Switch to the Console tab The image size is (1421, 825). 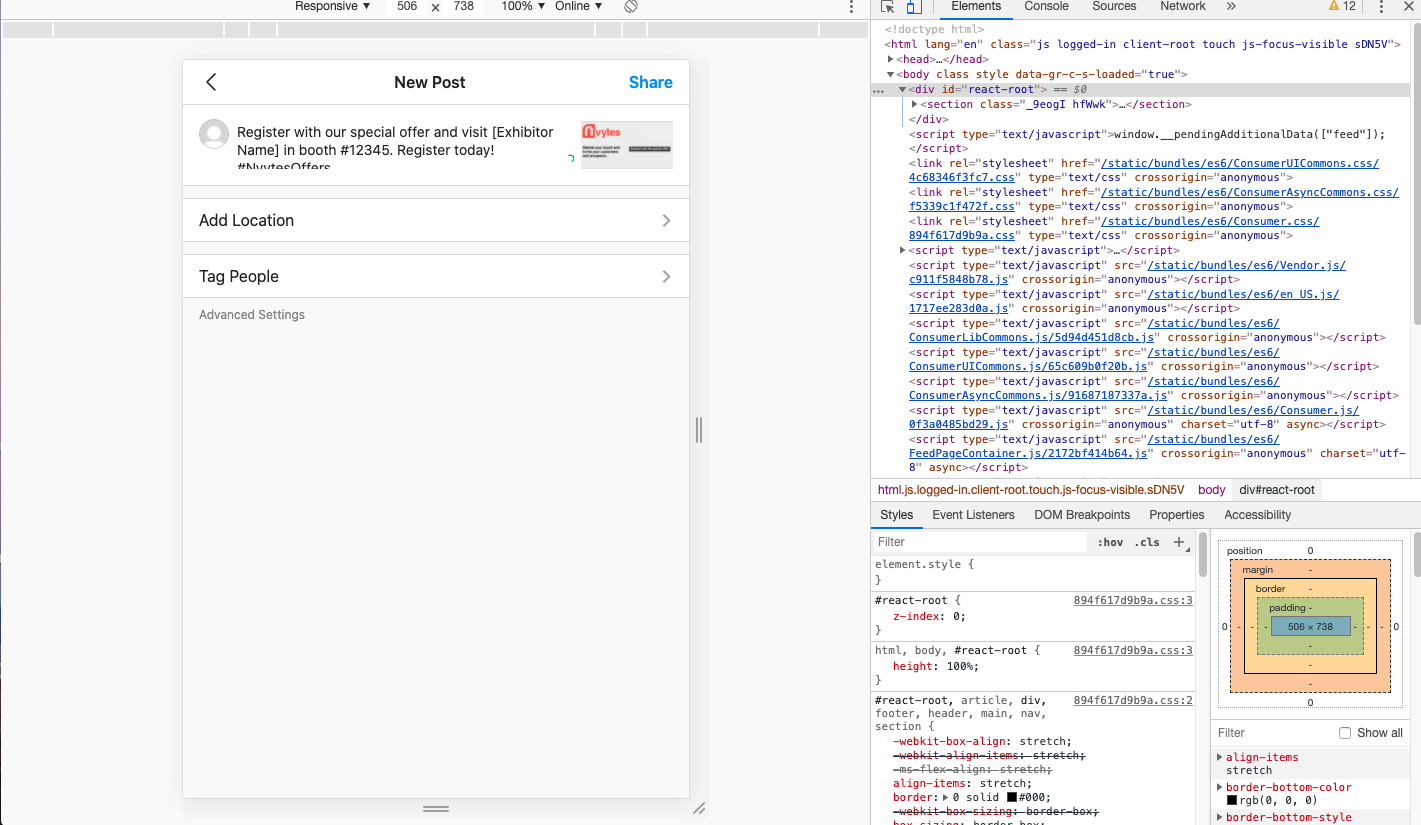pos(1046,7)
